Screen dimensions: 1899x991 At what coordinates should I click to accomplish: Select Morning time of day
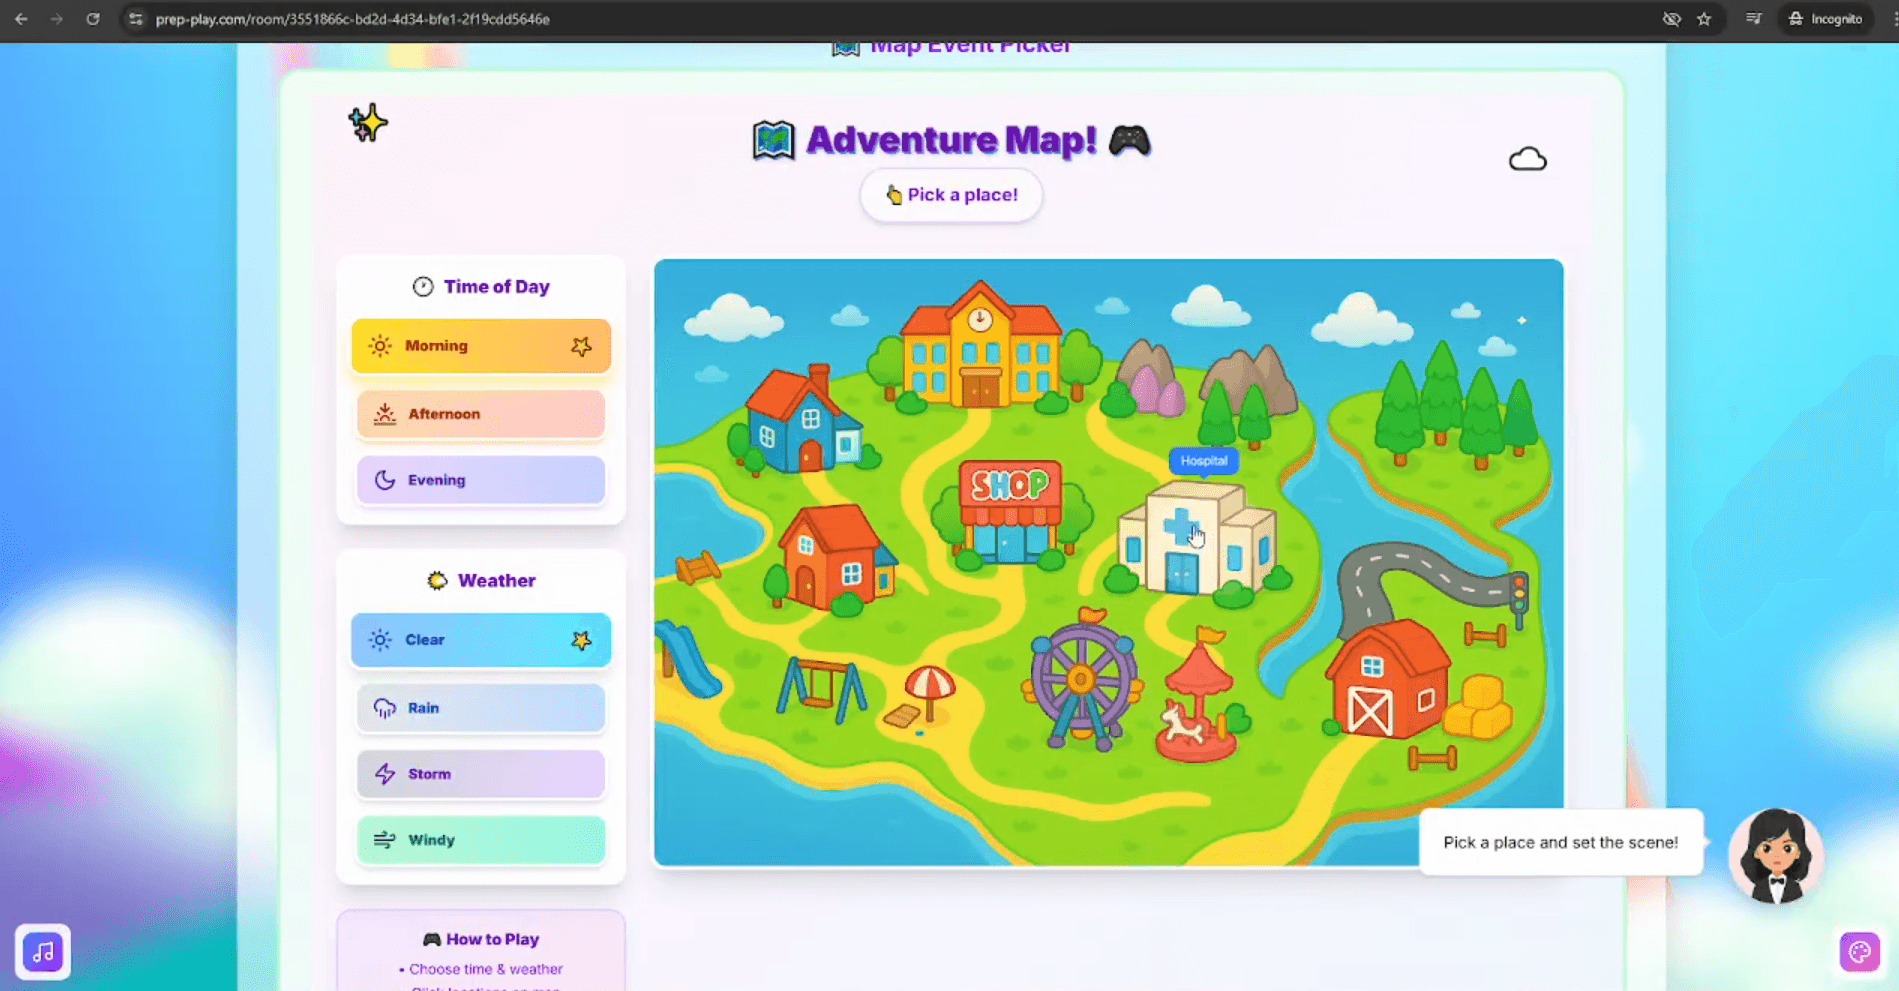481,346
